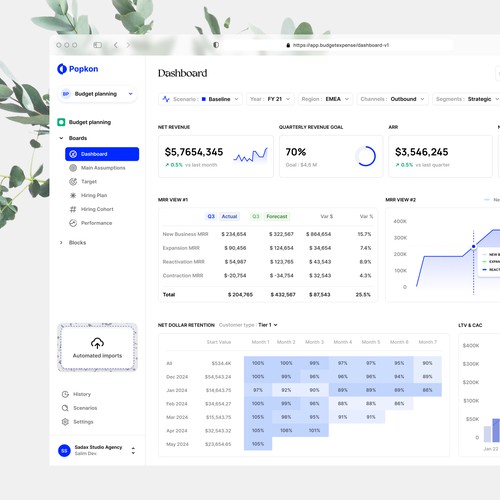Expand the Blocks section
This screenshot has width=500, height=500.
pyautogui.click(x=61, y=243)
